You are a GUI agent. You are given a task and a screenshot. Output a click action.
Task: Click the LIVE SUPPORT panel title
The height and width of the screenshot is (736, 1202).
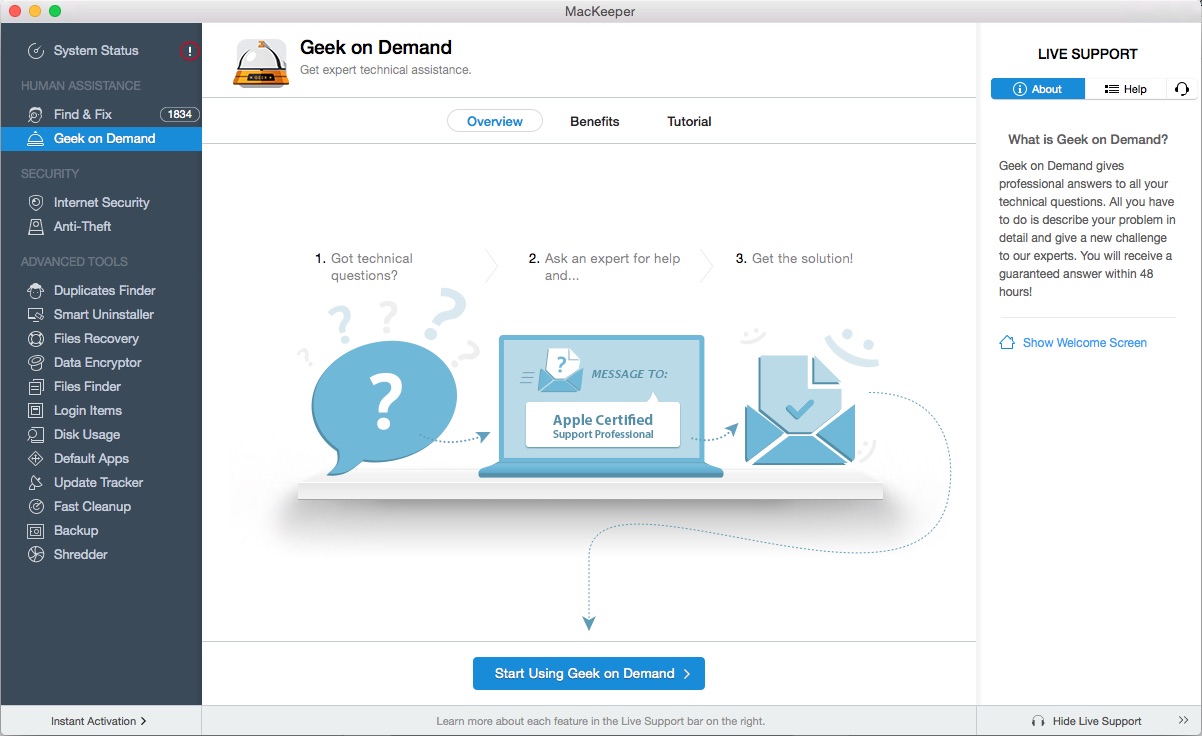(x=1088, y=54)
